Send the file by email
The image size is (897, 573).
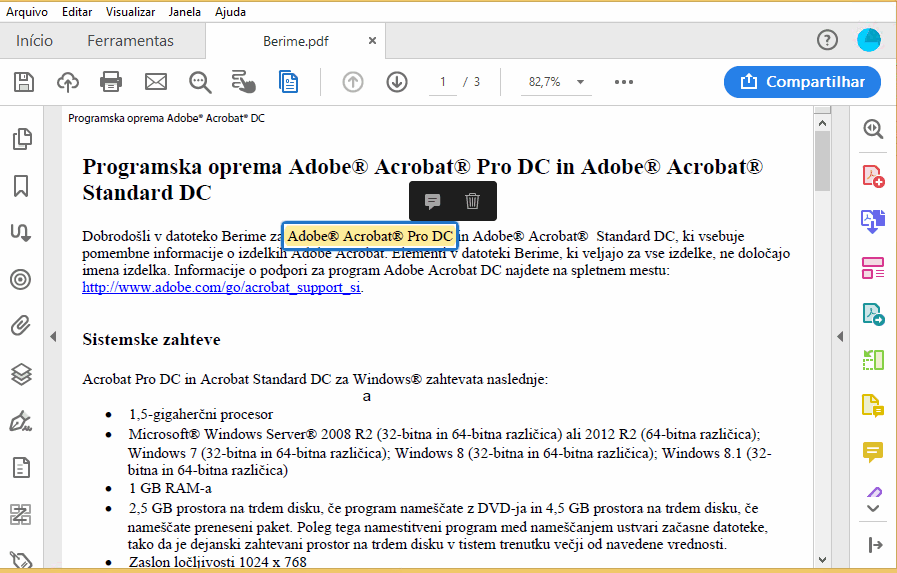pos(156,82)
